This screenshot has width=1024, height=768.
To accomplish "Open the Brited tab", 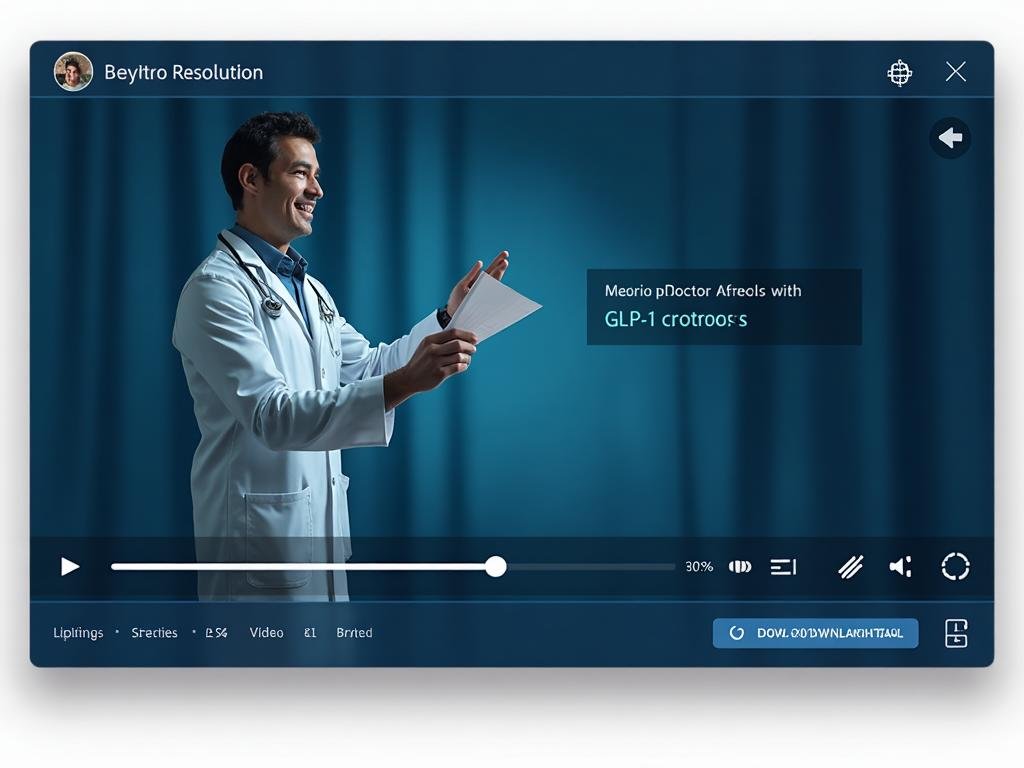I will point(354,633).
